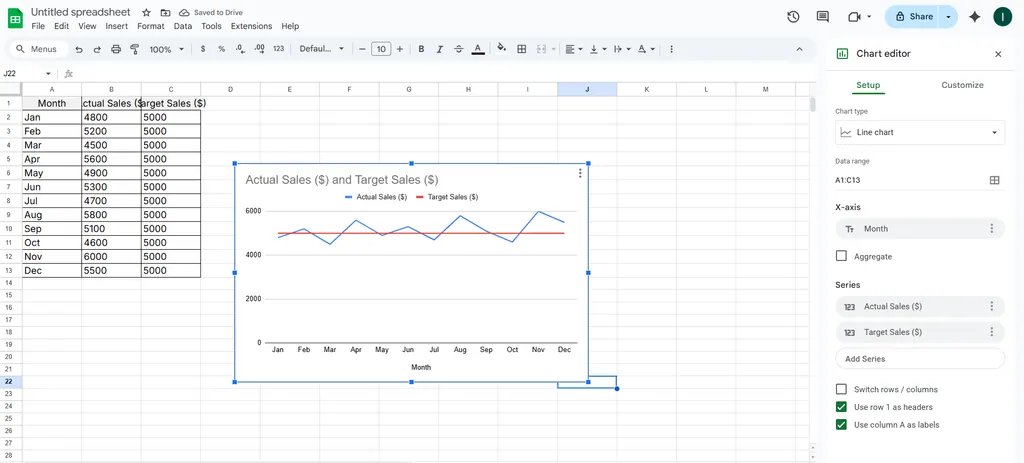This screenshot has height=463, width=1024.
Task: Apply strikethrough formatting
Action: pyautogui.click(x=459, y=49)
